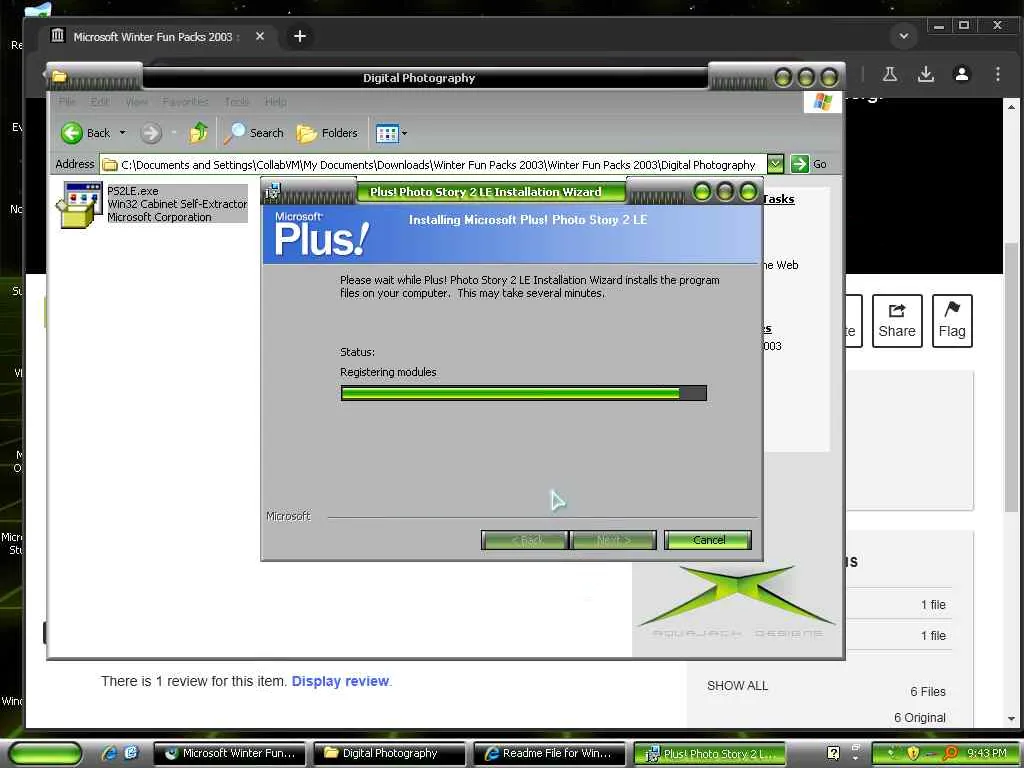Click the Forward arrow in Digital Photography window
1024x768 pixels.
(150, 133)
